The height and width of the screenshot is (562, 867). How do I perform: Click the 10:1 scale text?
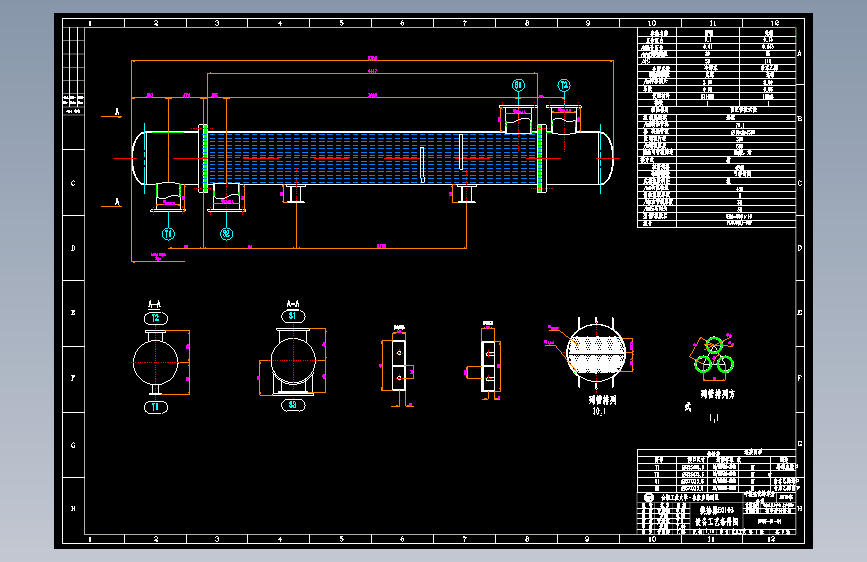pos(599,412)
